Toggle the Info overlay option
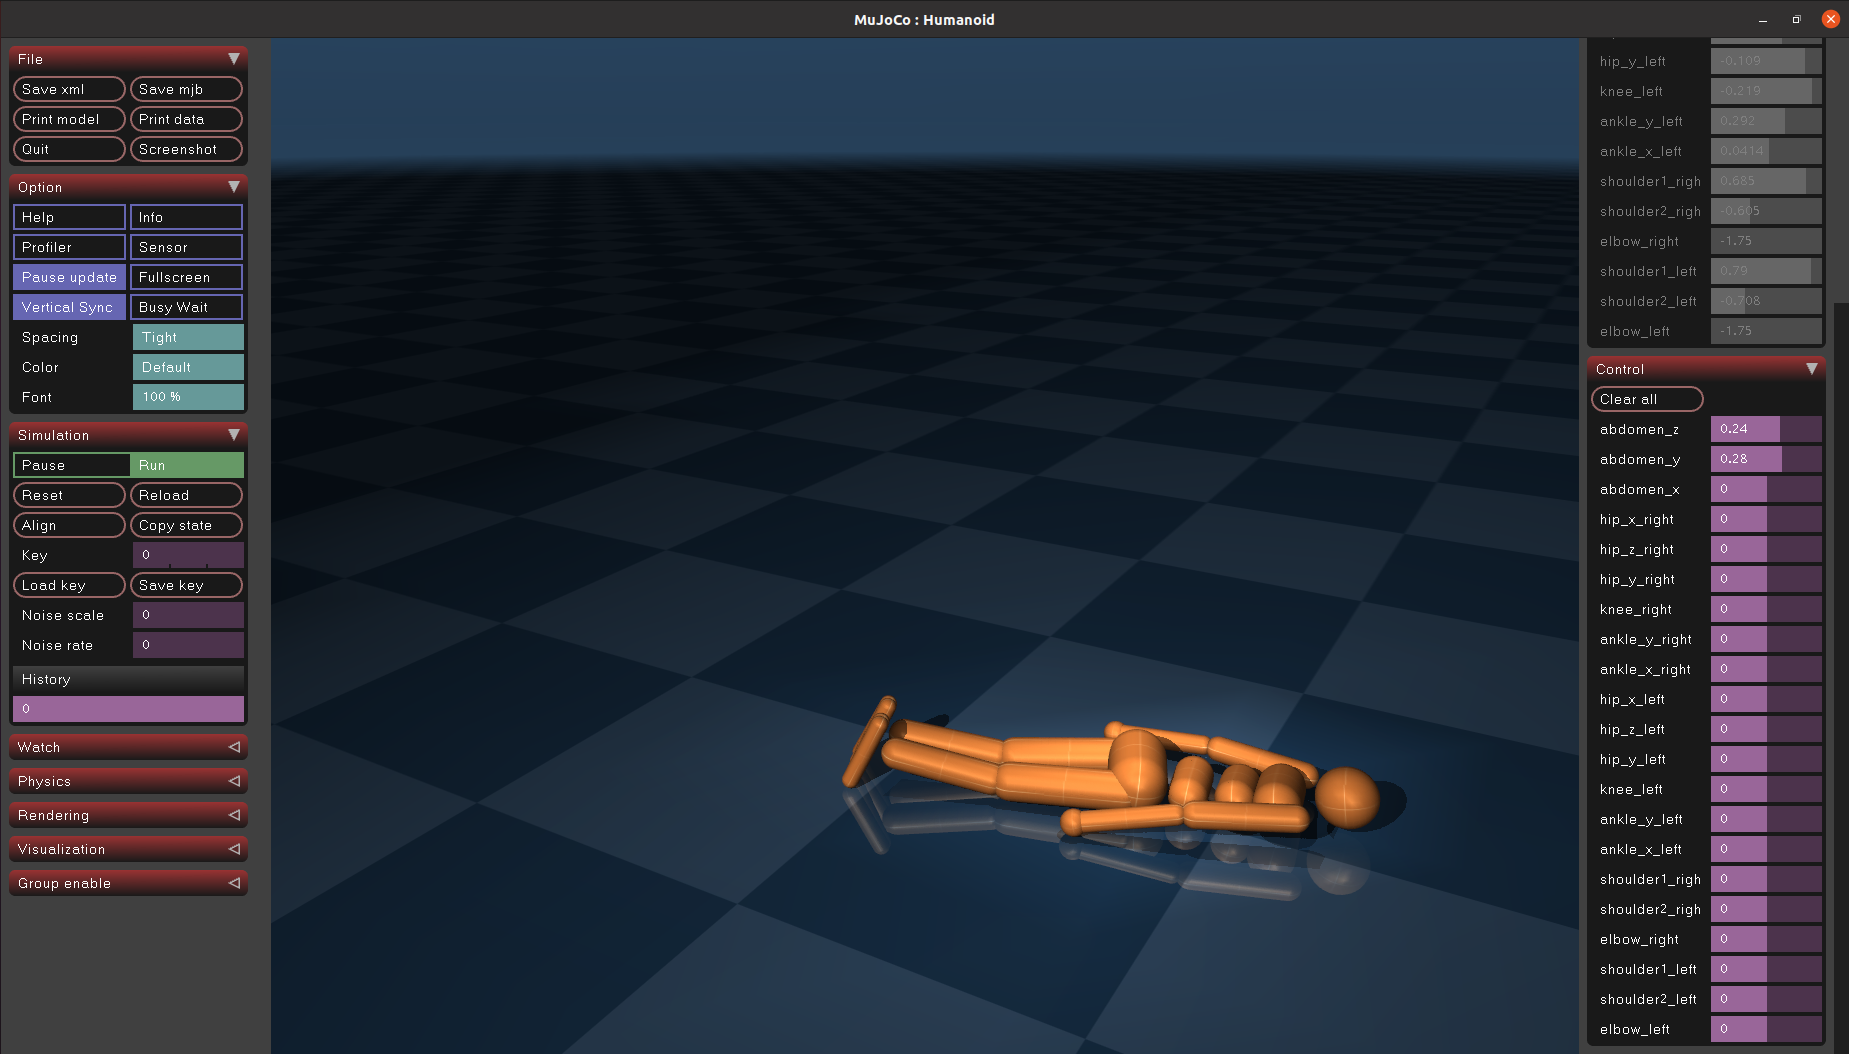This screenshot has width=1849, height=1054. pos(187,217)
